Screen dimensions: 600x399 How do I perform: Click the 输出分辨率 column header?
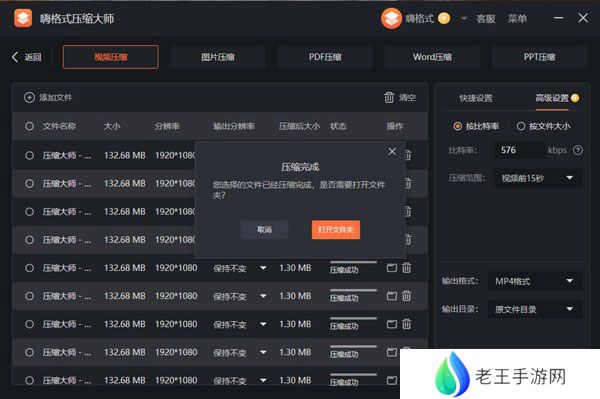(234, 126)
